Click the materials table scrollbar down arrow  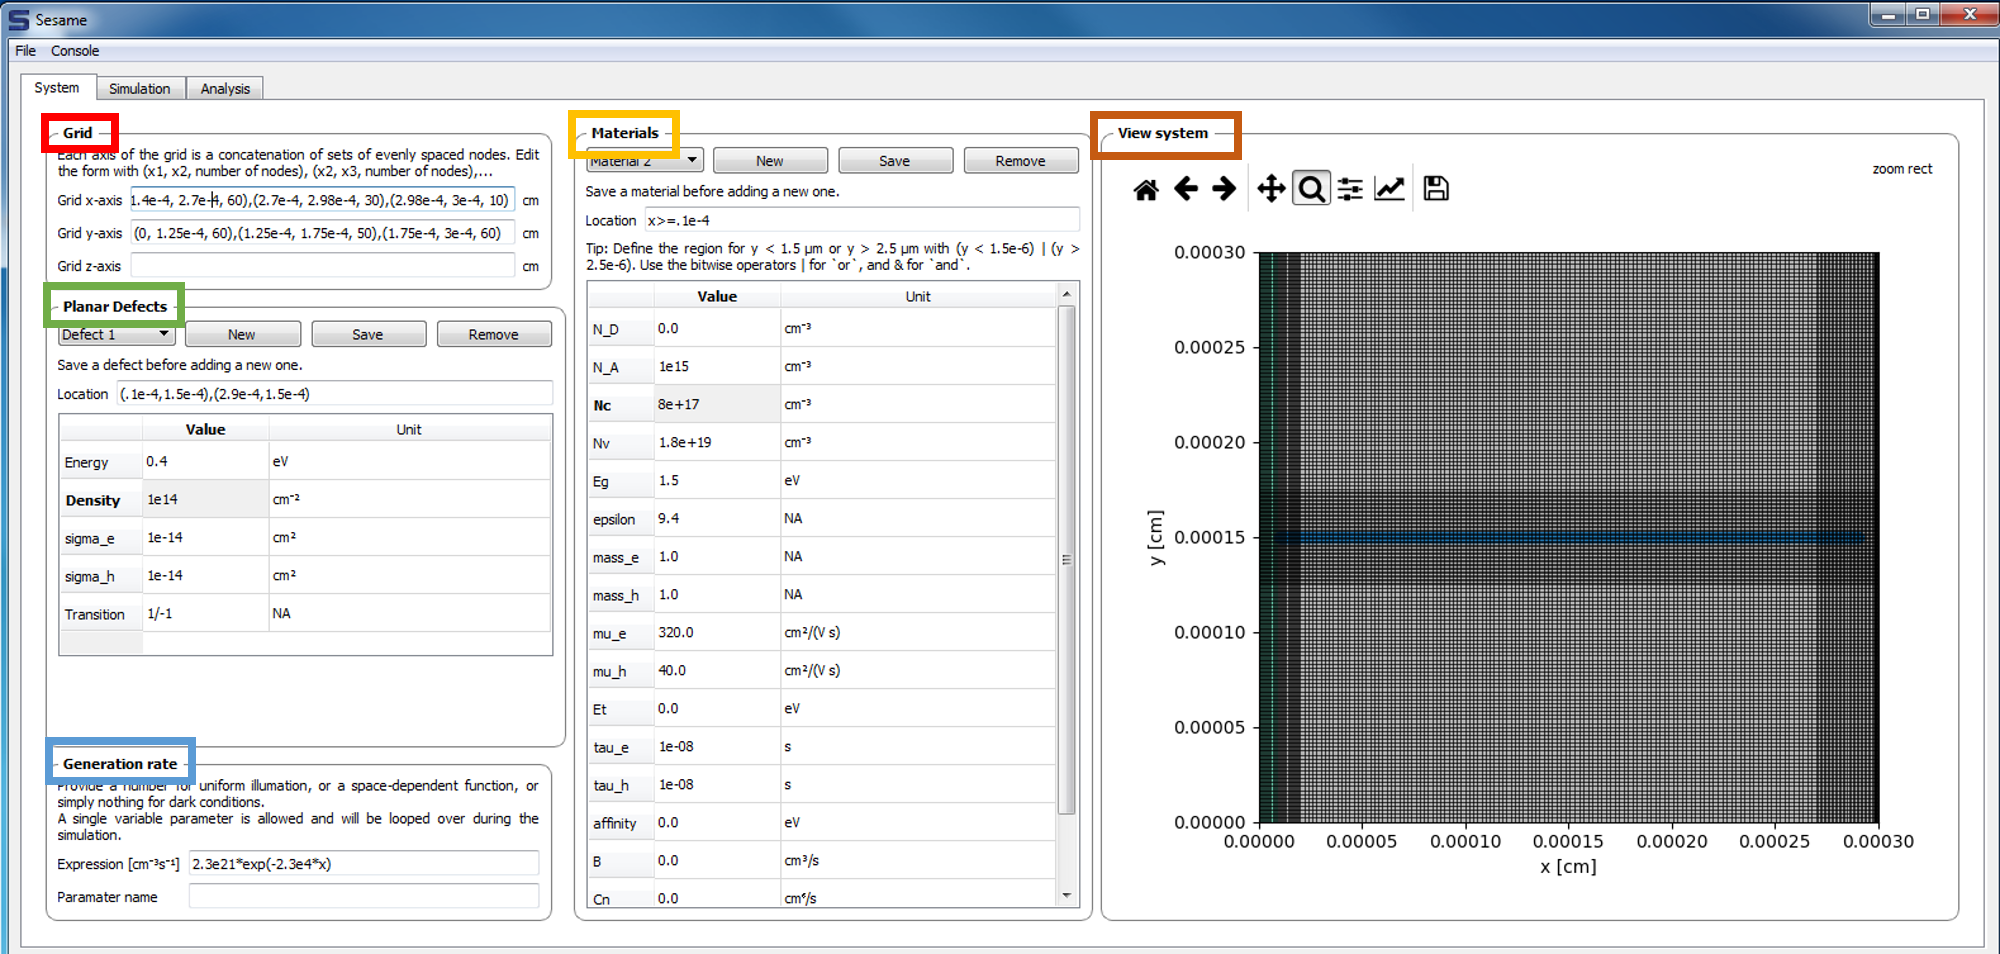pos(1067,896)
